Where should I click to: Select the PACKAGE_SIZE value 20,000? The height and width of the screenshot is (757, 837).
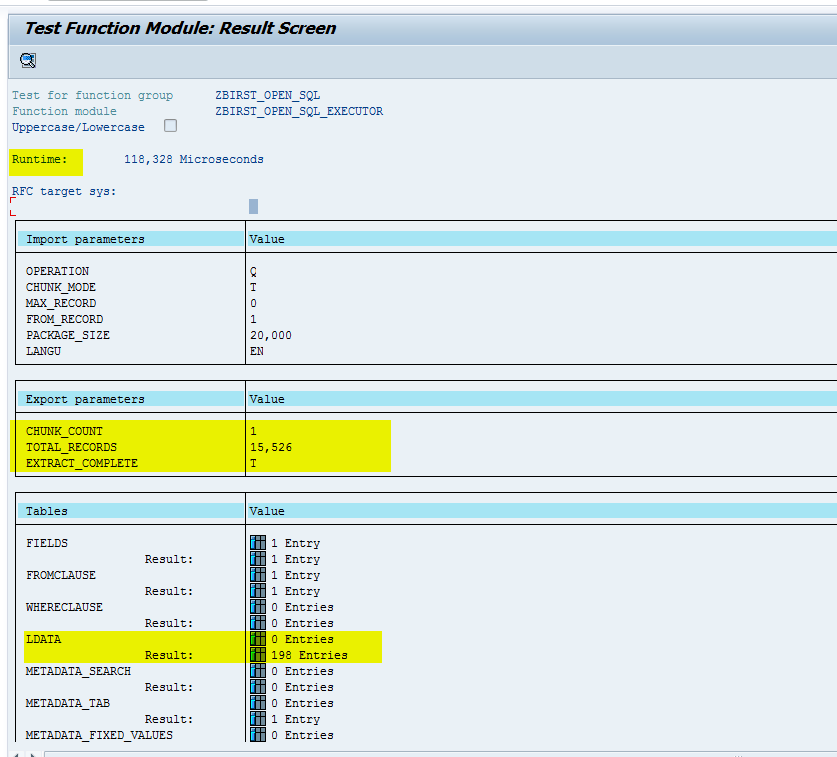[x=271, y=335]
